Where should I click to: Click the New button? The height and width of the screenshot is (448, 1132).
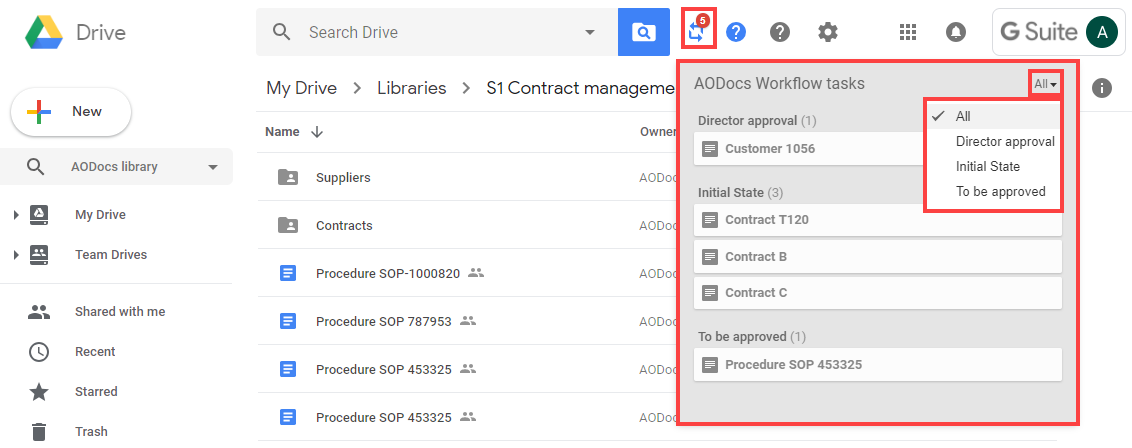click(x=71, y=112)
